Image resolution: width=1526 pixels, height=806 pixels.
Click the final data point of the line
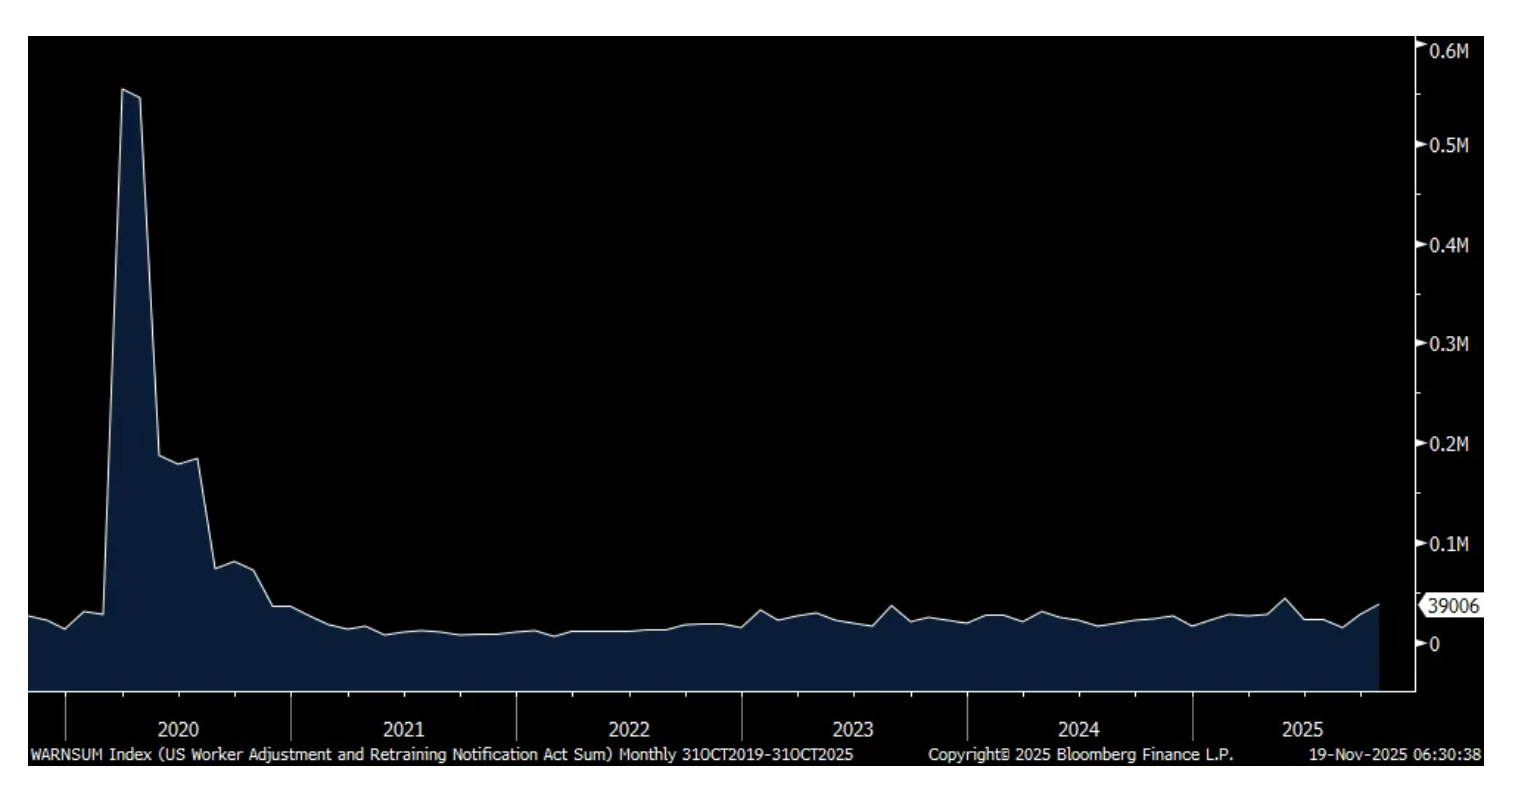tap(1379, 604)
